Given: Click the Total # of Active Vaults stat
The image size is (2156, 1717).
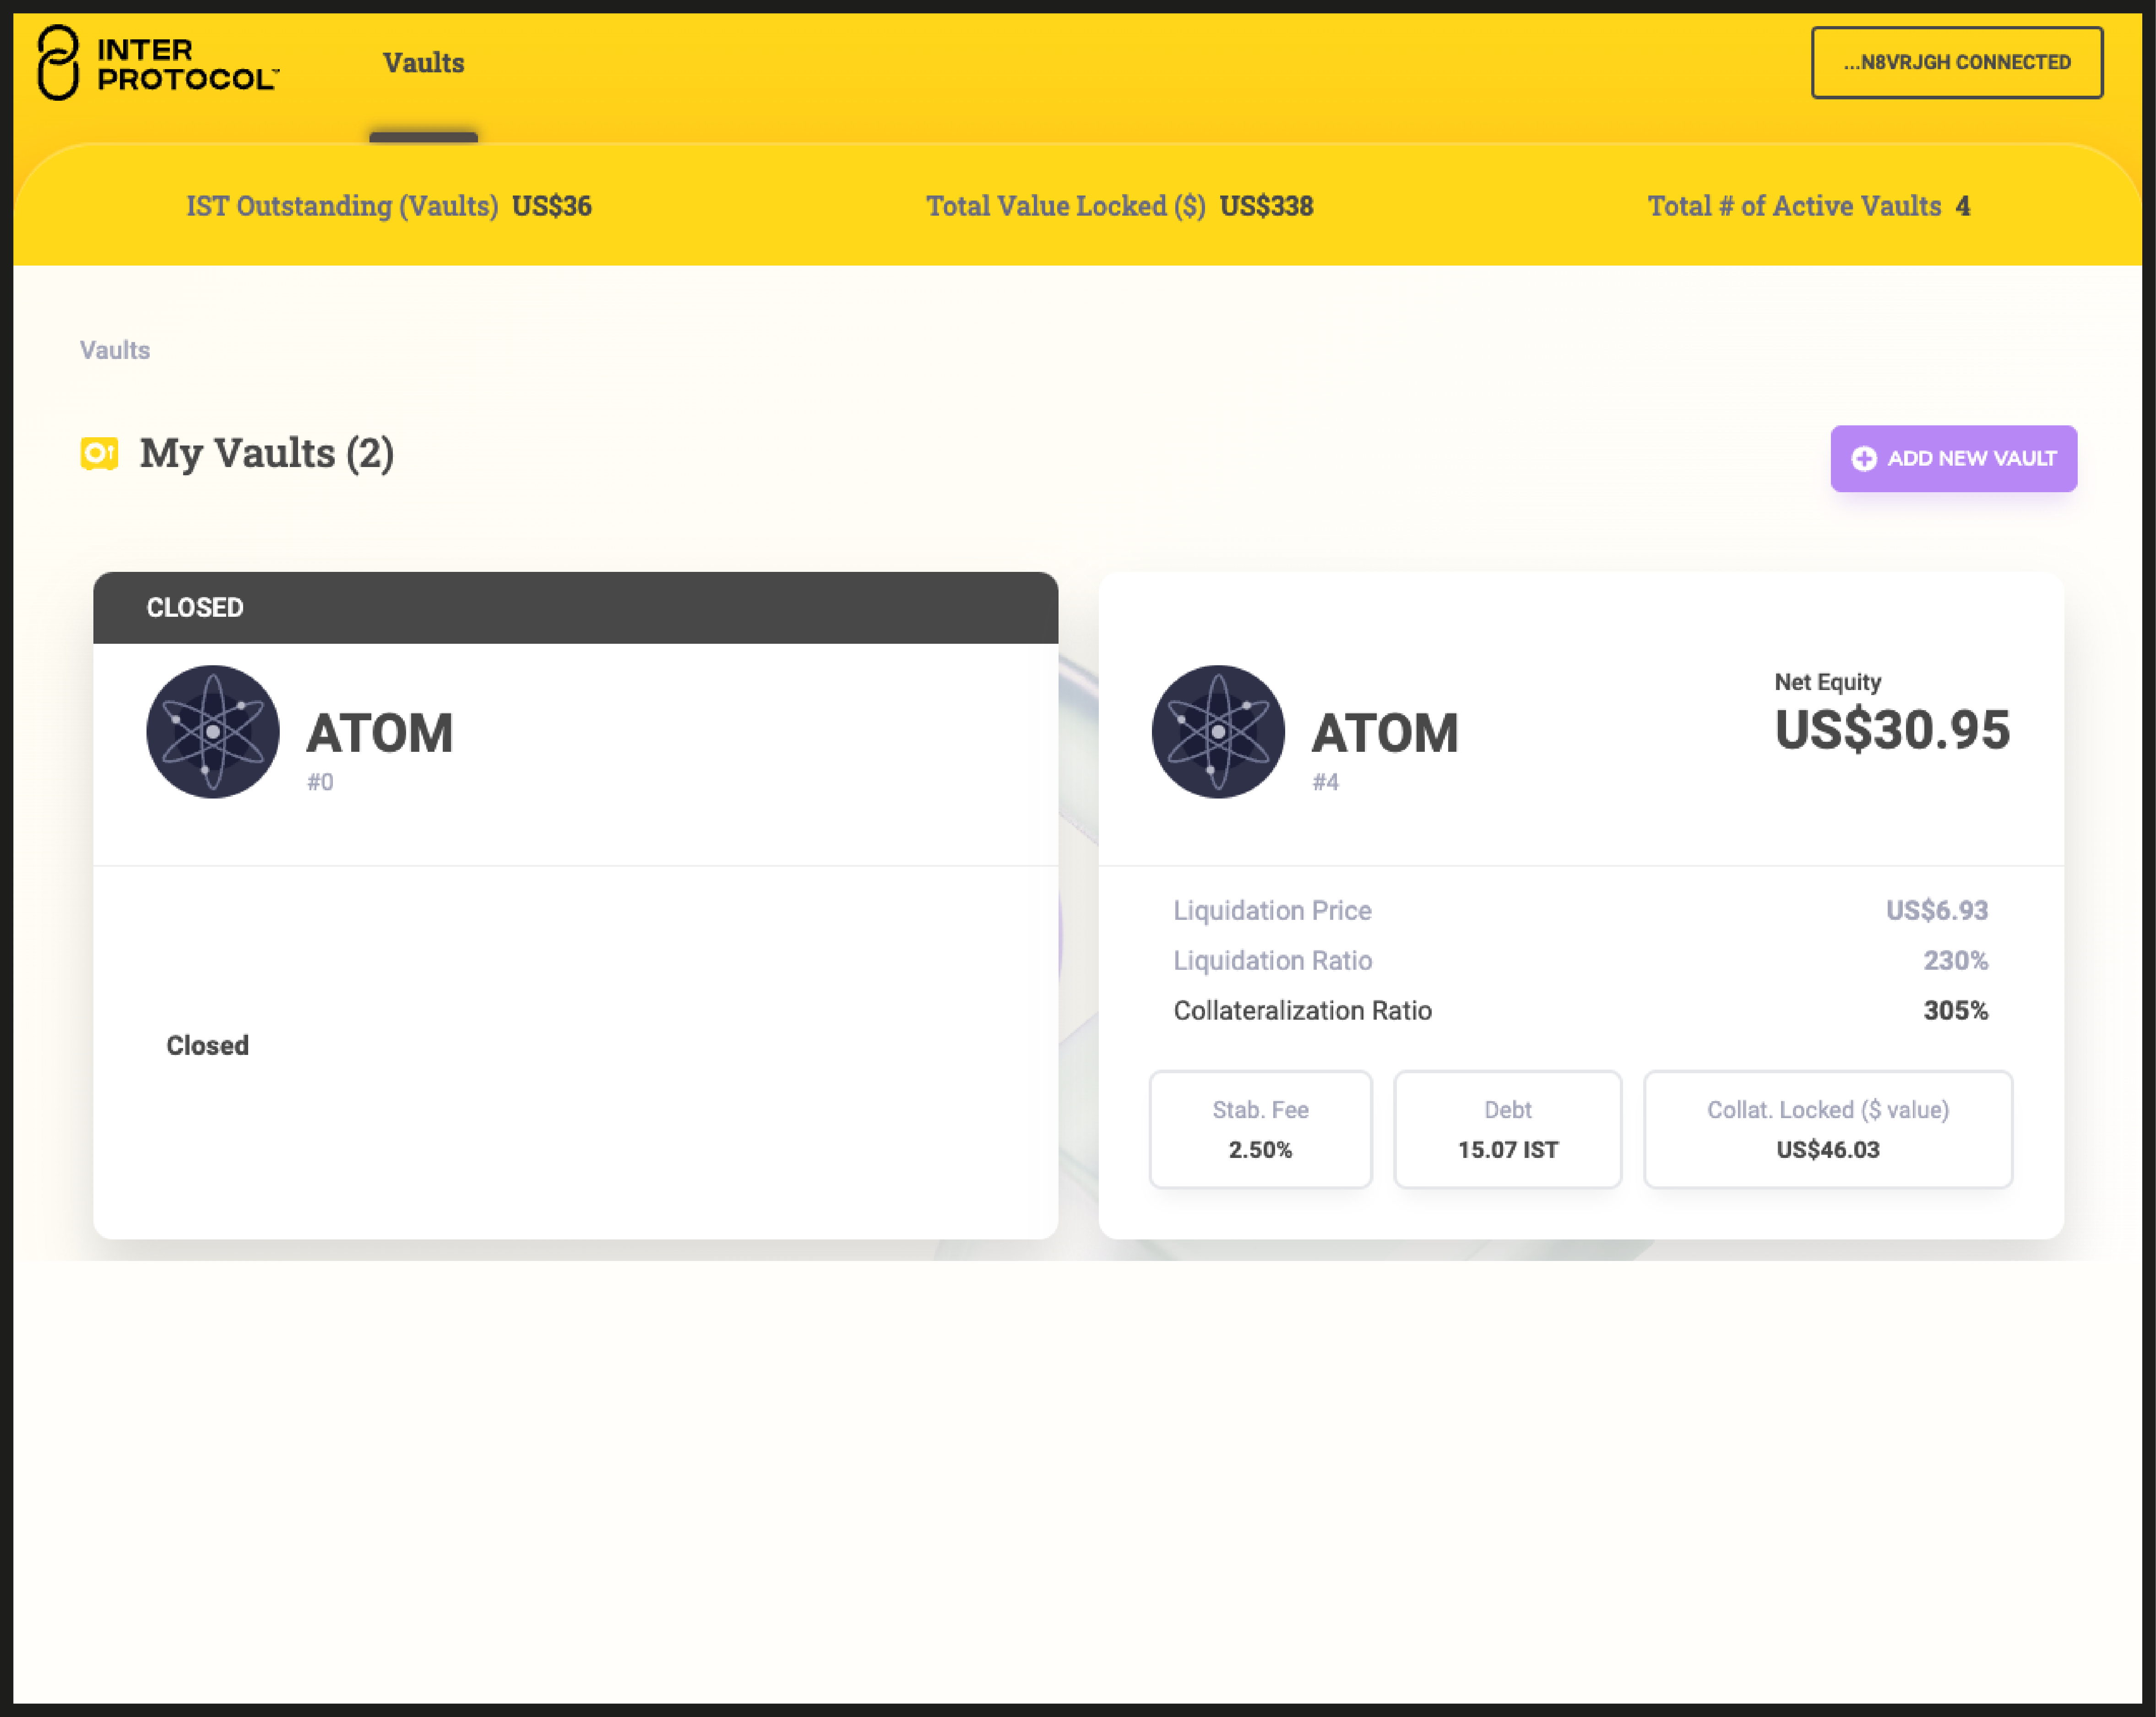Looking at the screenshot, I should (1808, 206).
